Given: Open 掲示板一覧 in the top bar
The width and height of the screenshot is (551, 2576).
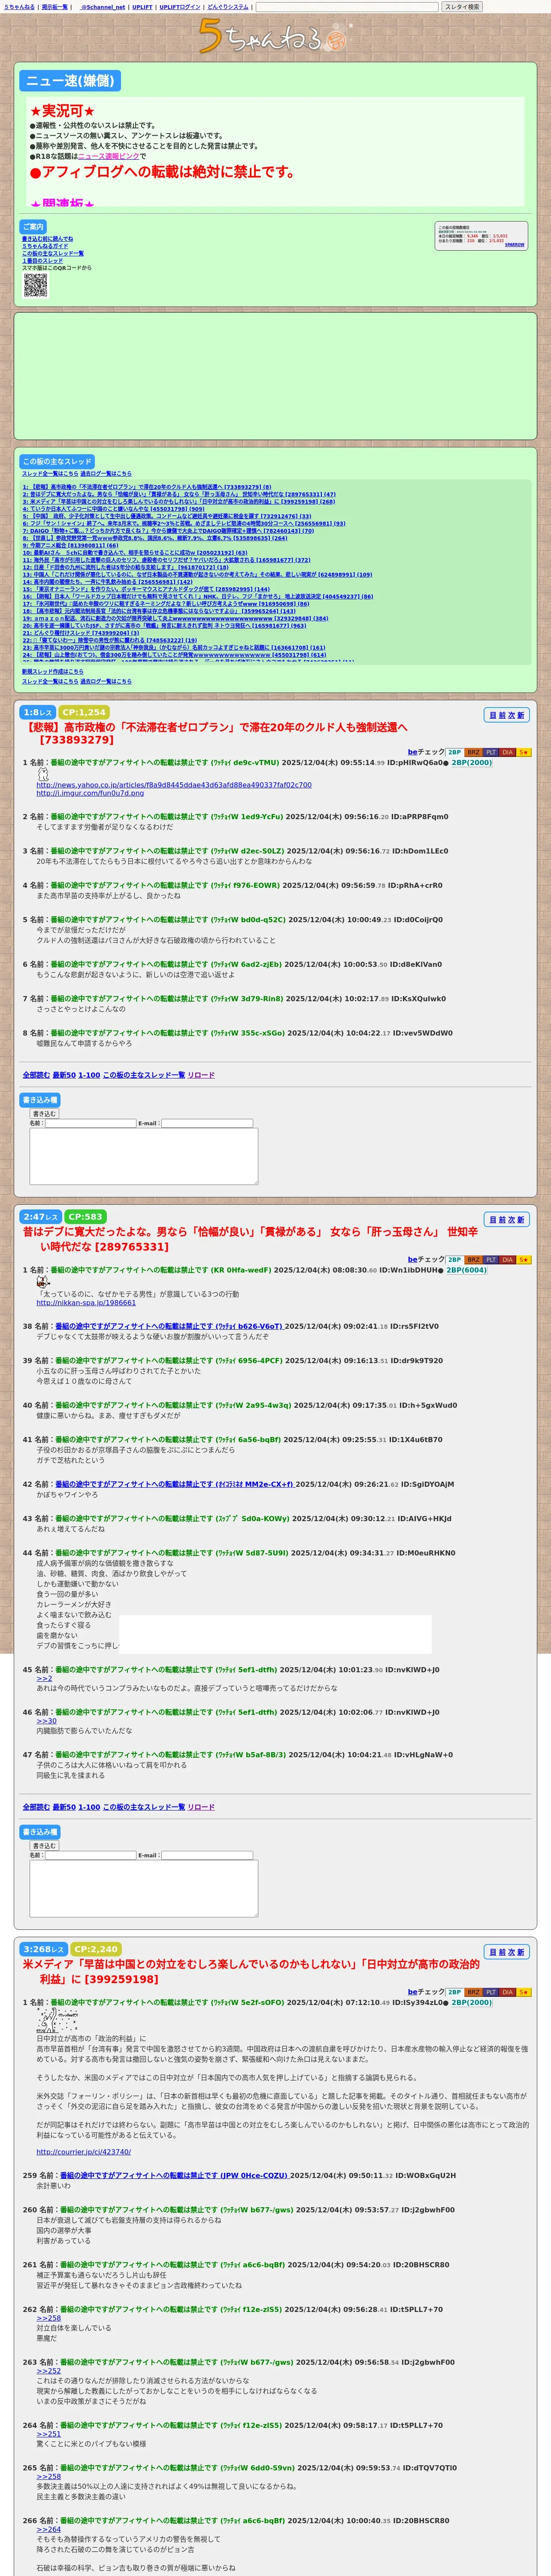Looking at the screenshot, I should pos(55,7).
